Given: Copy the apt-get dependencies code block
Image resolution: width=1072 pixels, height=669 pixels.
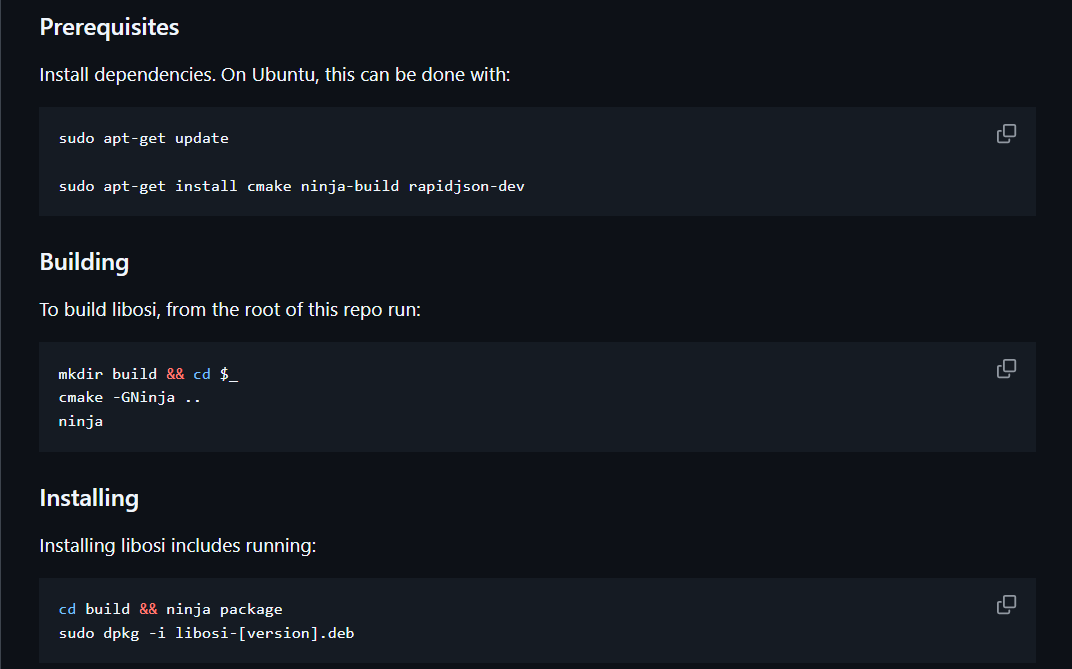Looking at the screenshot, I should coord(1006,133).
